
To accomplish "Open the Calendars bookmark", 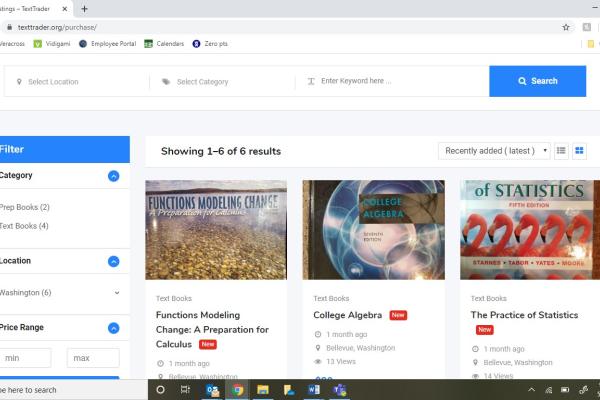I will click(164, 44).
